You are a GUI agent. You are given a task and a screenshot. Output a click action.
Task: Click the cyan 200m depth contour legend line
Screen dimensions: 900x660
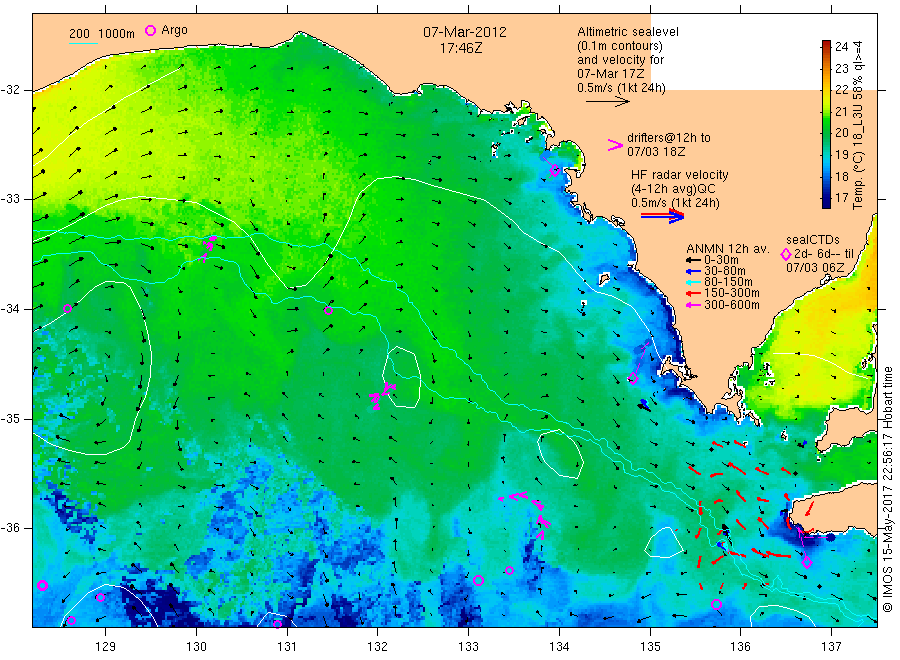tap(83, 43)
